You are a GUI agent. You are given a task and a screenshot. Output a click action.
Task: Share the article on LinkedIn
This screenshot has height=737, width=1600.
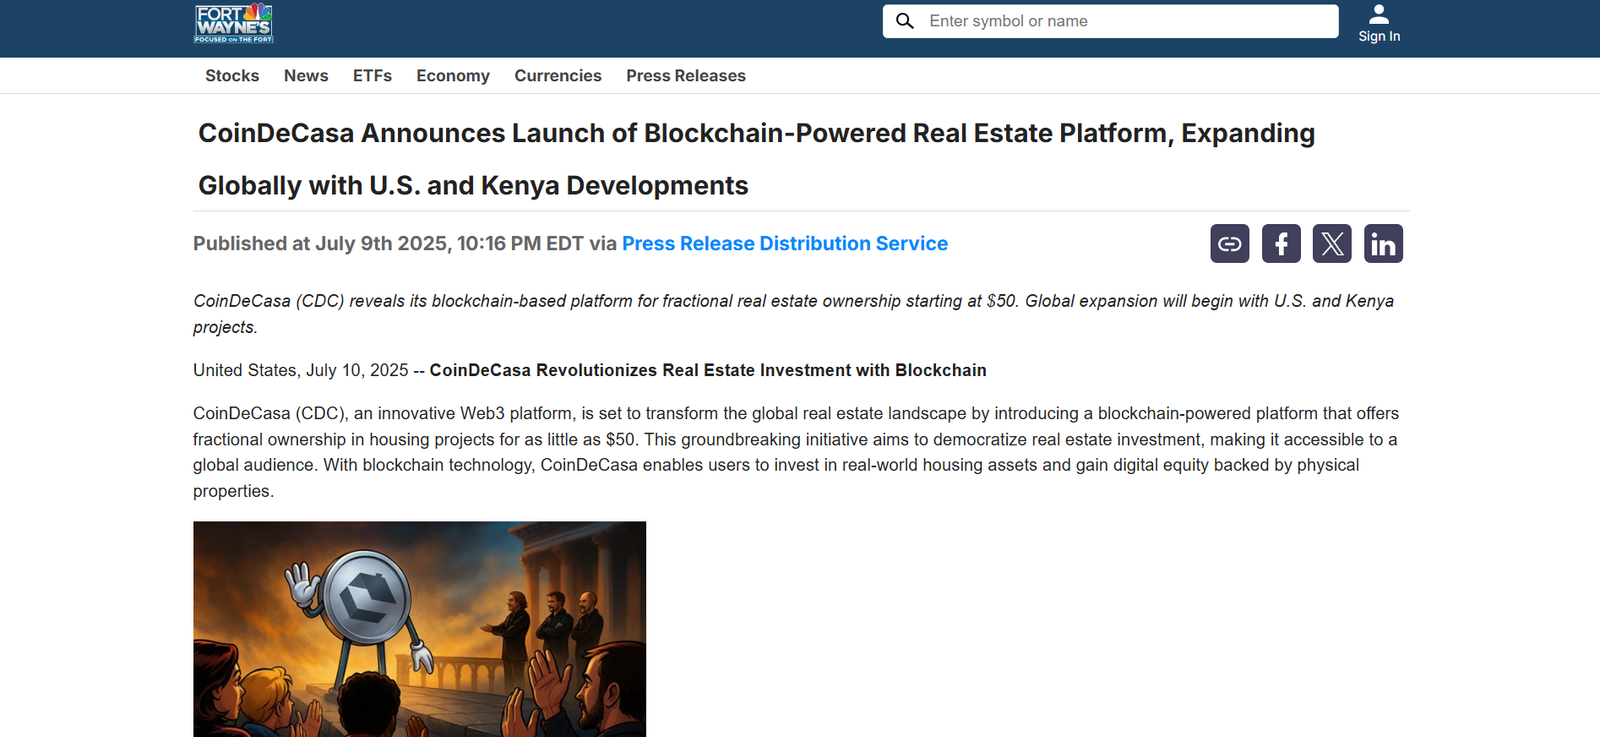pyautogui.click(x=1383, y=244)
